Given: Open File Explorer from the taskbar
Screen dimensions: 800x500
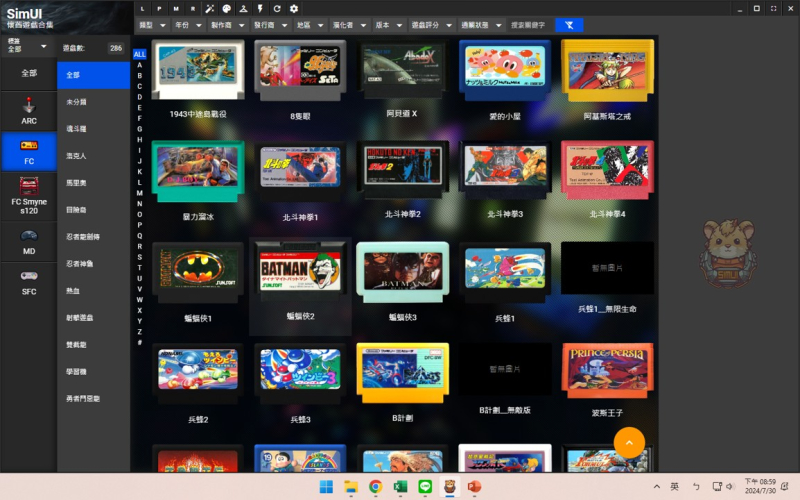Looking at the screenshot, I should point(351,487).
